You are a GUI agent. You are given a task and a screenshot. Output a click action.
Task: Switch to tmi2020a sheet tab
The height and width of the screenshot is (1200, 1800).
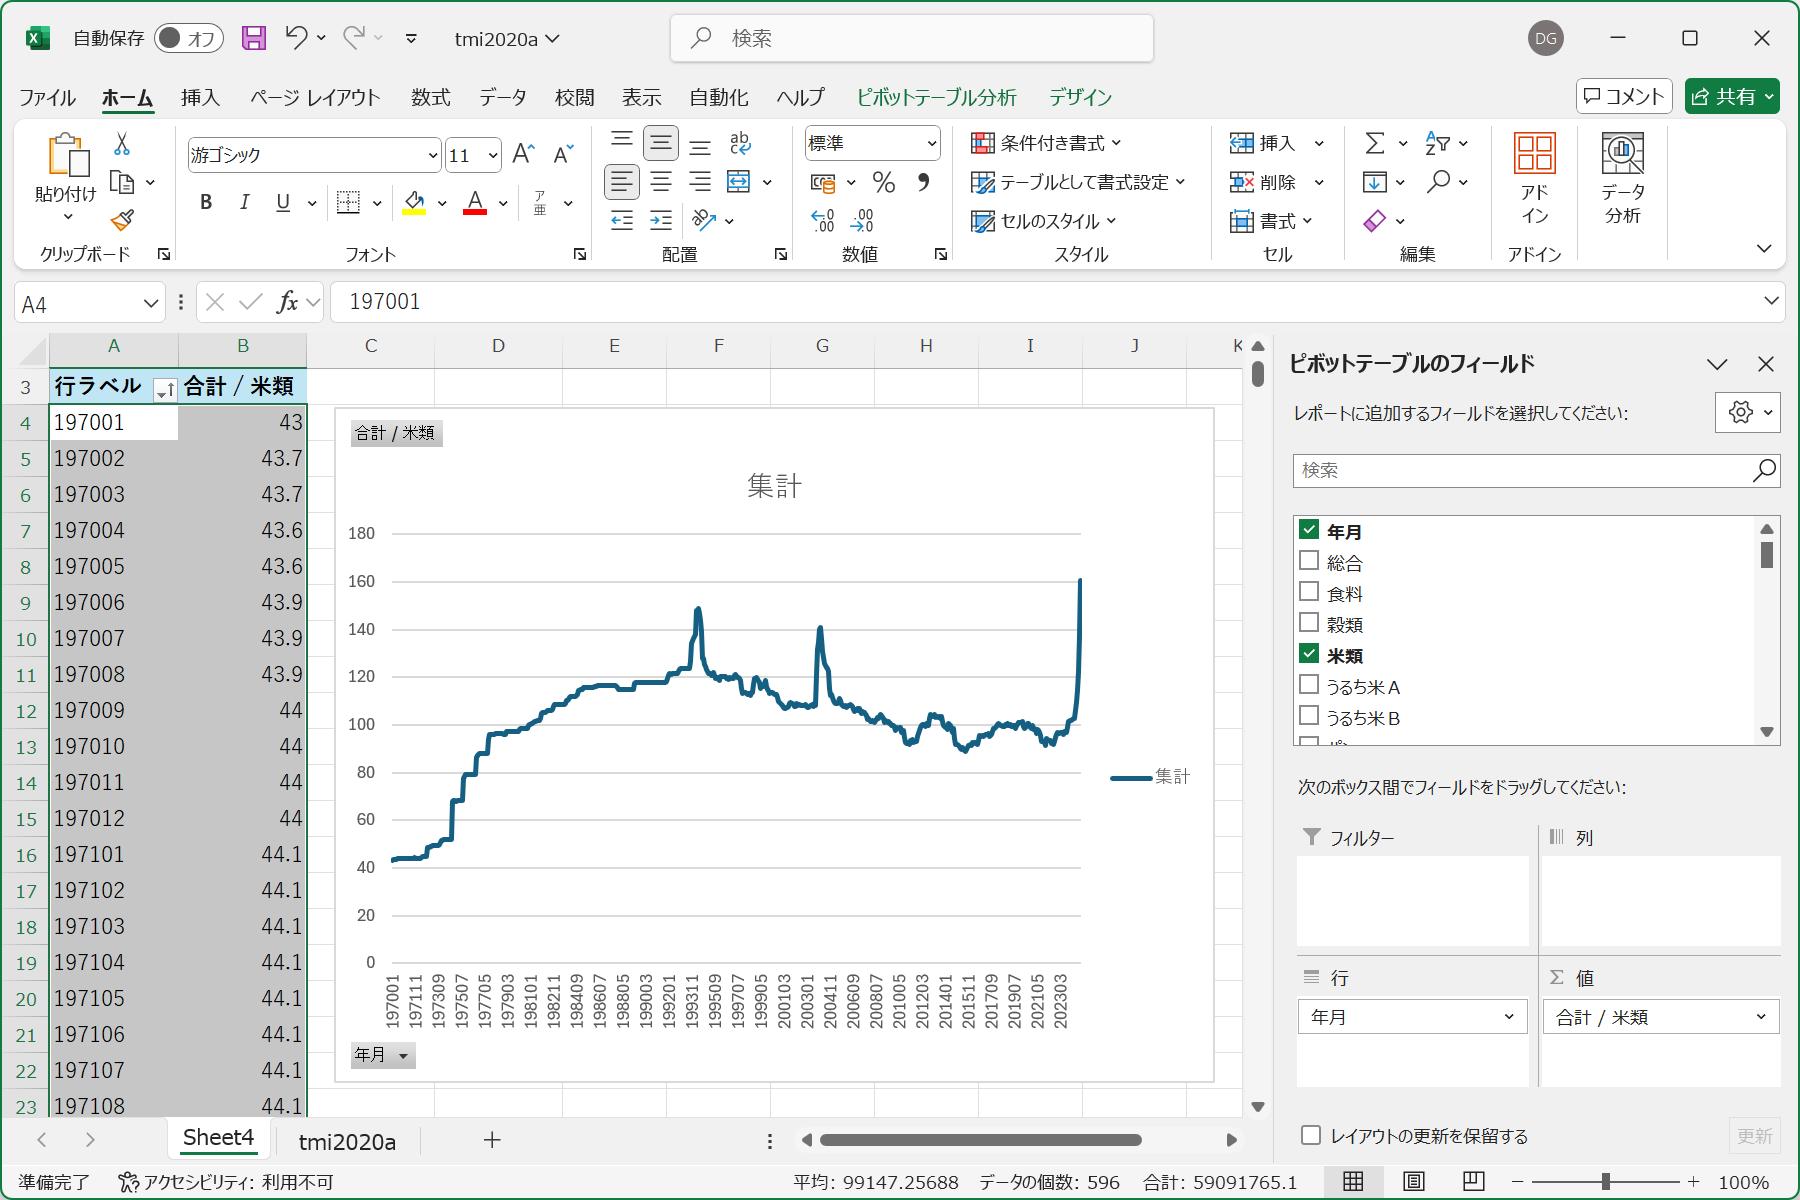[347, 1141]
